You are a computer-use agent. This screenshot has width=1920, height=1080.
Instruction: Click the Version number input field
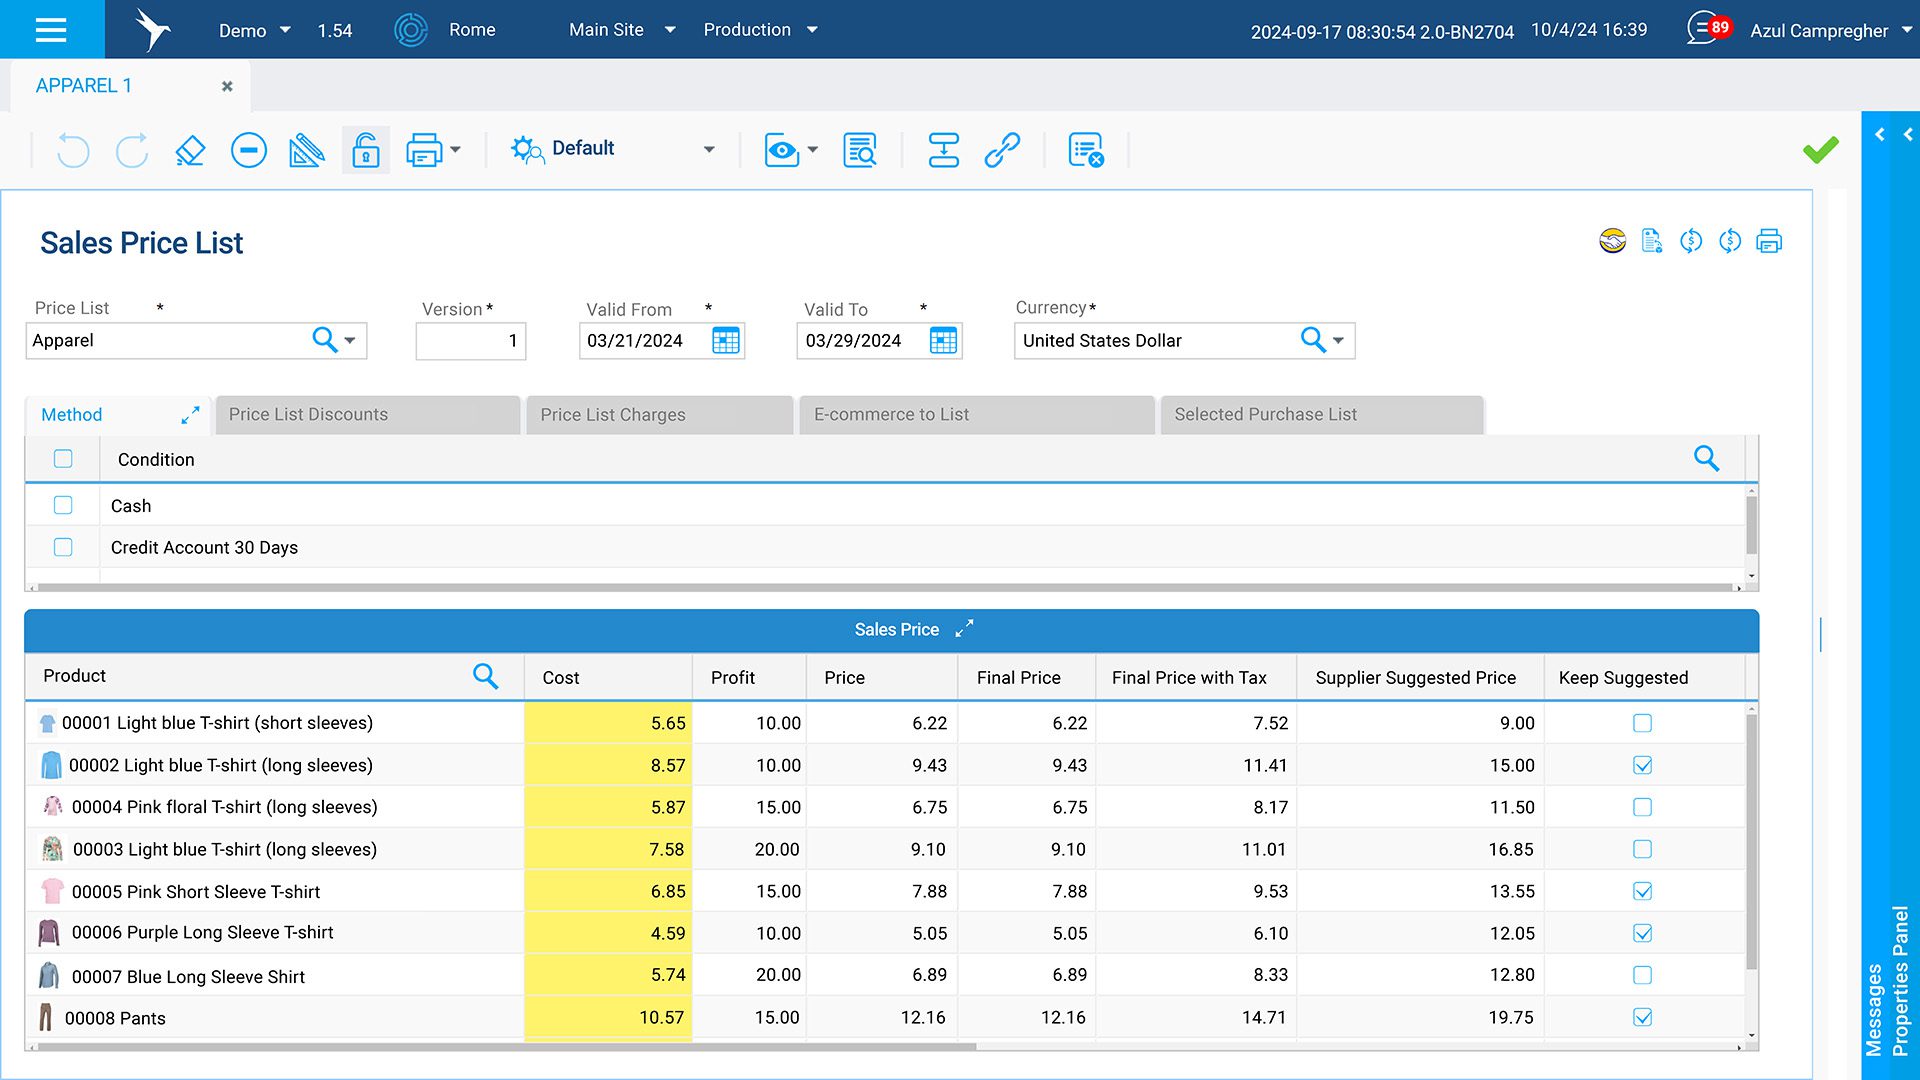click(471, 341)
